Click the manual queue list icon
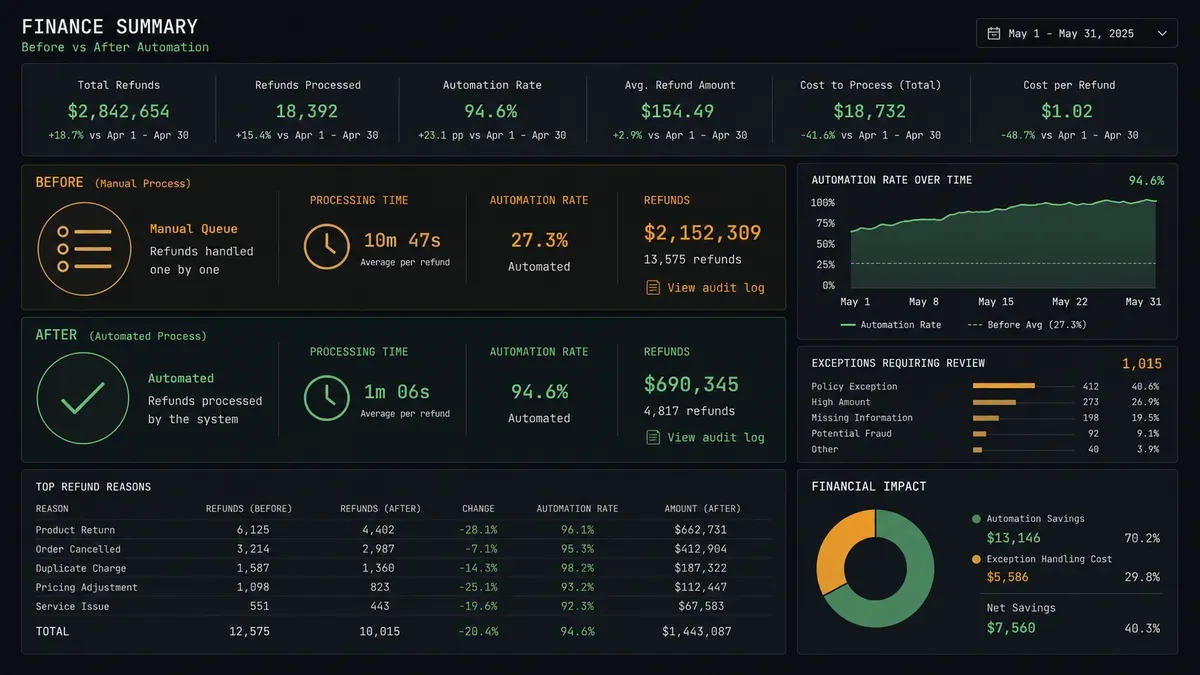The height and width of the screenshot is (675, 1200). click(x=84, y=248)
